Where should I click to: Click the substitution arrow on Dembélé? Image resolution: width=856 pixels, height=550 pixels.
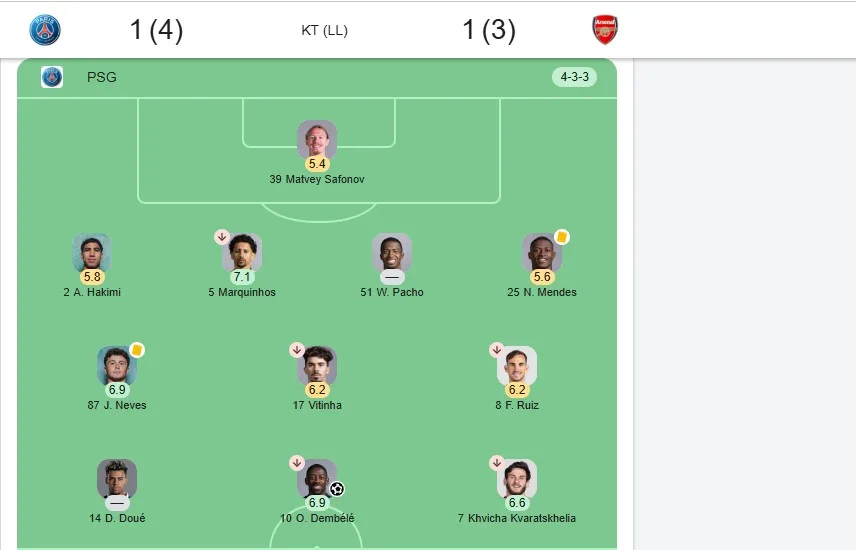[296, 463]
